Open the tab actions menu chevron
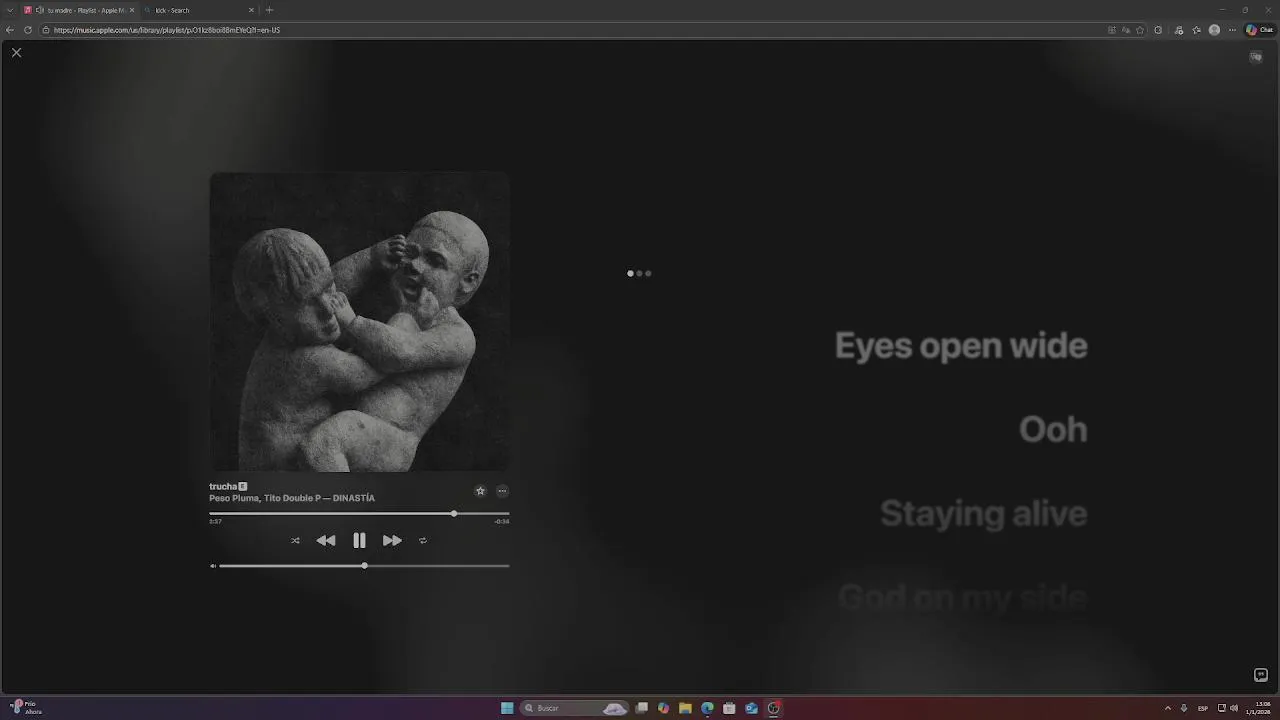 tap(9, 10)
